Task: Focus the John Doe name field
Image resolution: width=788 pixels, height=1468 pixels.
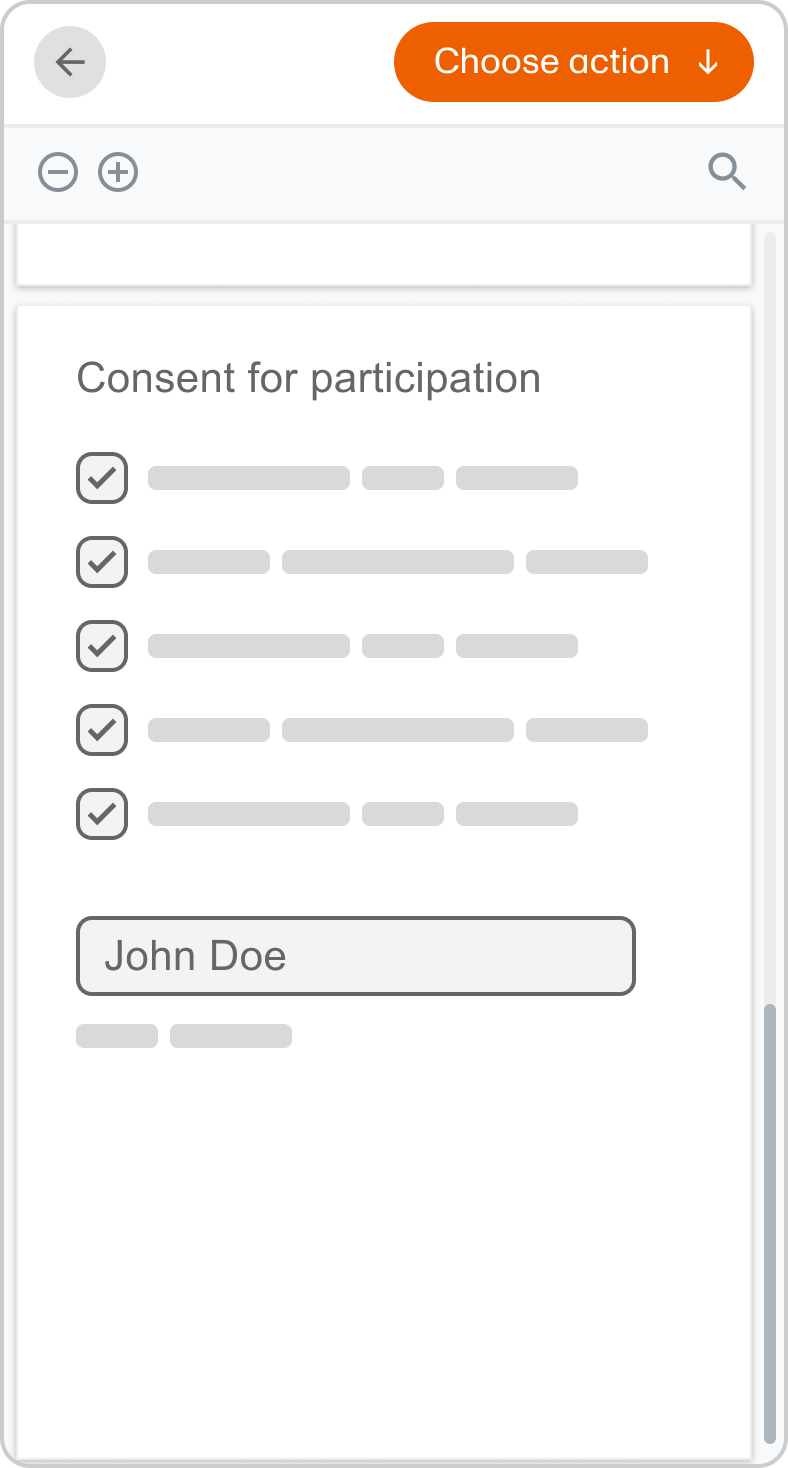Action: point(356,956)
